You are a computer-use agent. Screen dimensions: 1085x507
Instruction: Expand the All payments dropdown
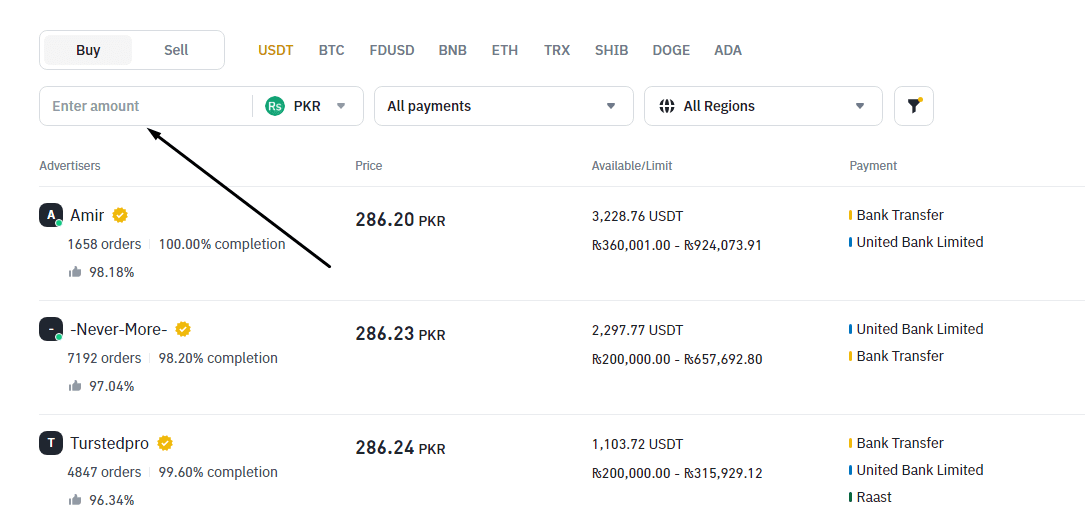coord(503,106)
